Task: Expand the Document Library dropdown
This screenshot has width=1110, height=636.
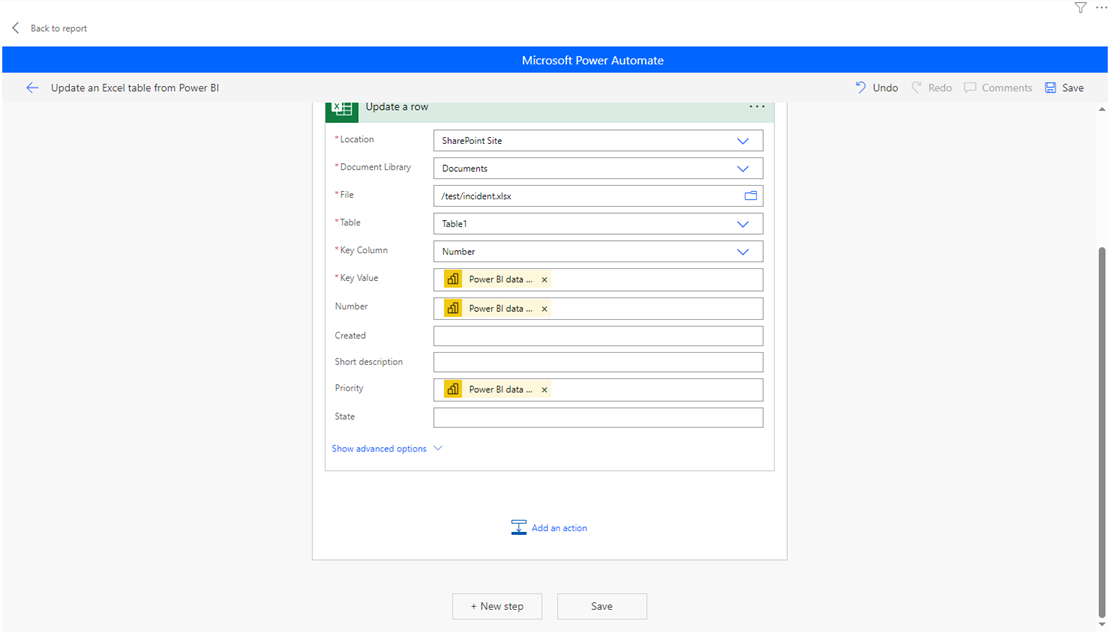Action: 743,169
